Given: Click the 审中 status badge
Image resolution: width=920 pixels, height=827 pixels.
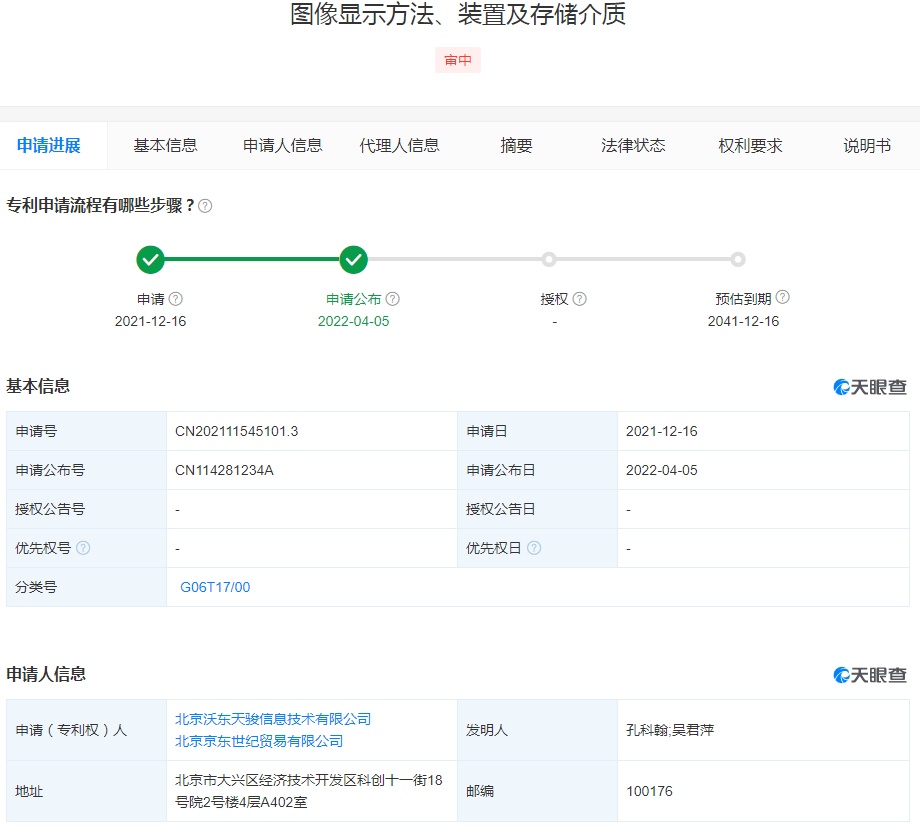Looking at the screenshot, I should [x=458, y=60].
